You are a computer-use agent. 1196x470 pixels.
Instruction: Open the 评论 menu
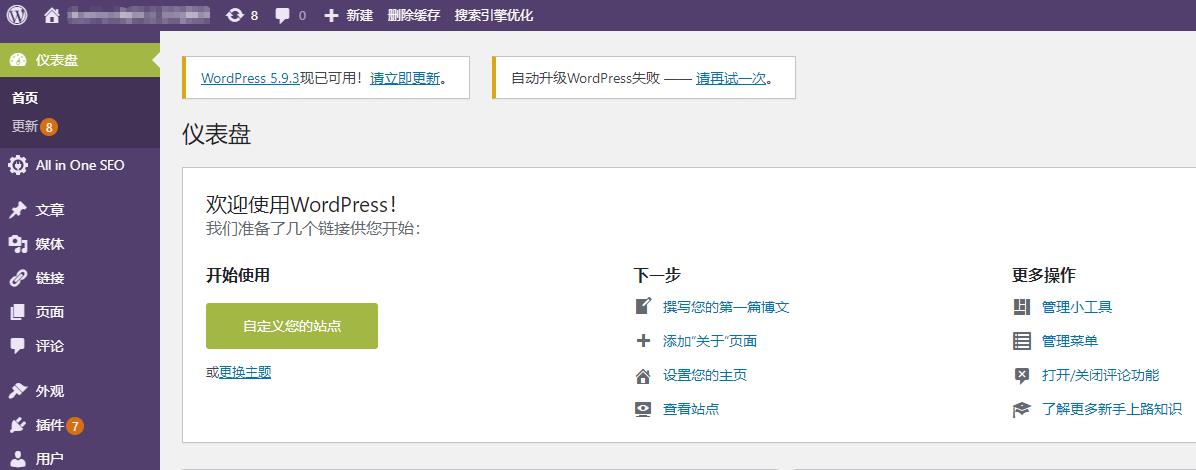coord(80,346)
